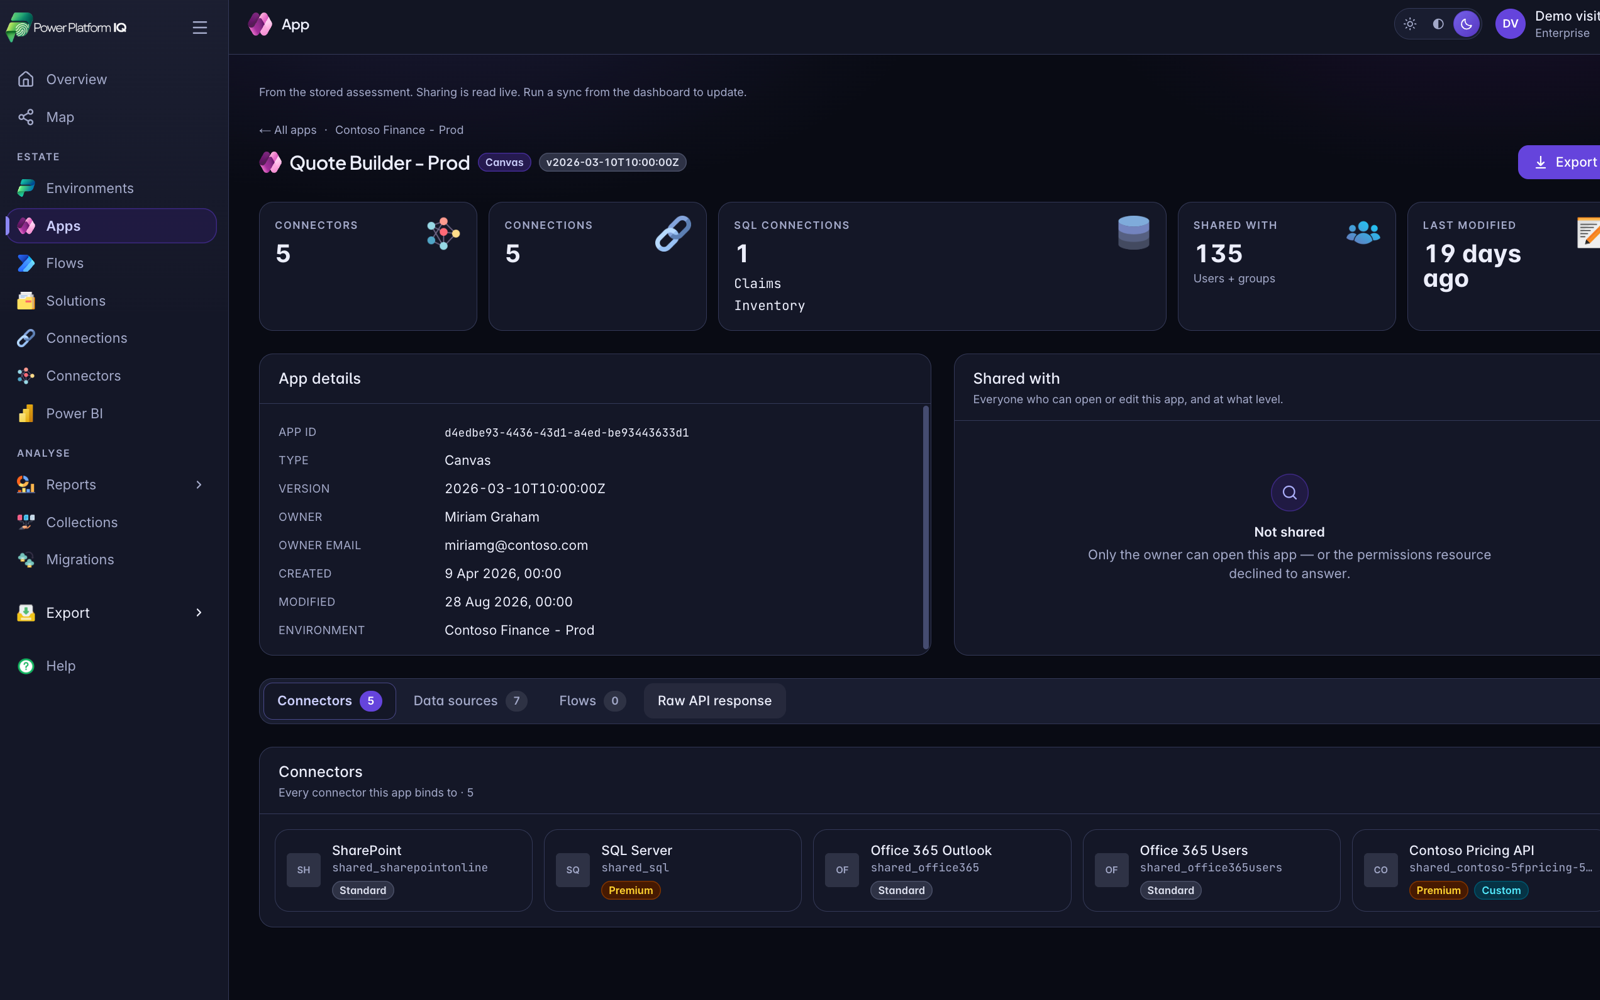Open the Raw API response tab
Image resolution: width=1600 pixels, height=1000 pixels.
click(715, 701)
